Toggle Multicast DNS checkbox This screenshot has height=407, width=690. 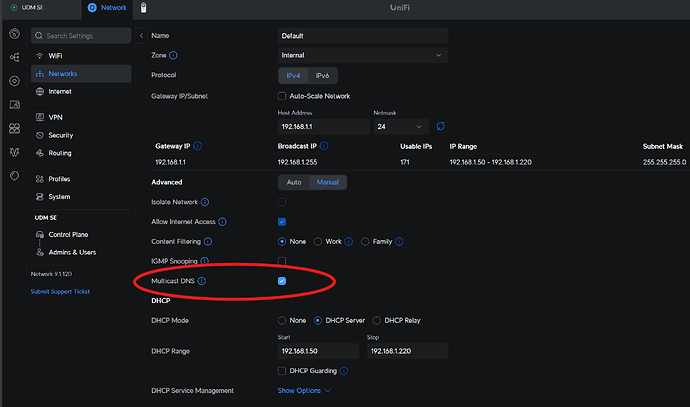pos(282,281)
